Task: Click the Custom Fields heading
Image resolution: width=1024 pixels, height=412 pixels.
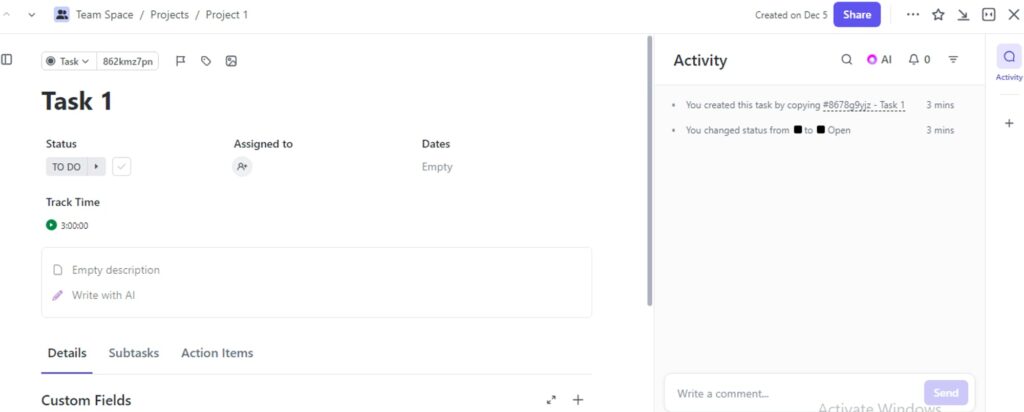Action: coord(86,400)
